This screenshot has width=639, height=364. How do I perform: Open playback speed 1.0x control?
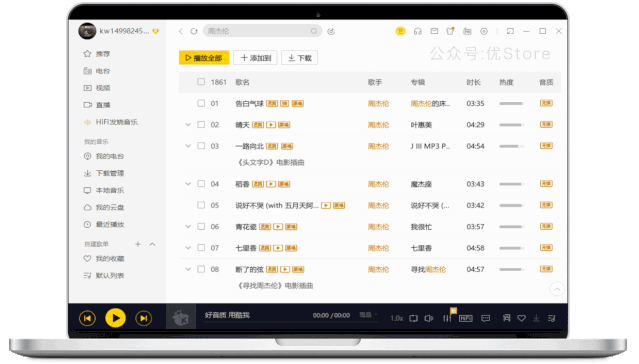(x=397, y=318)
